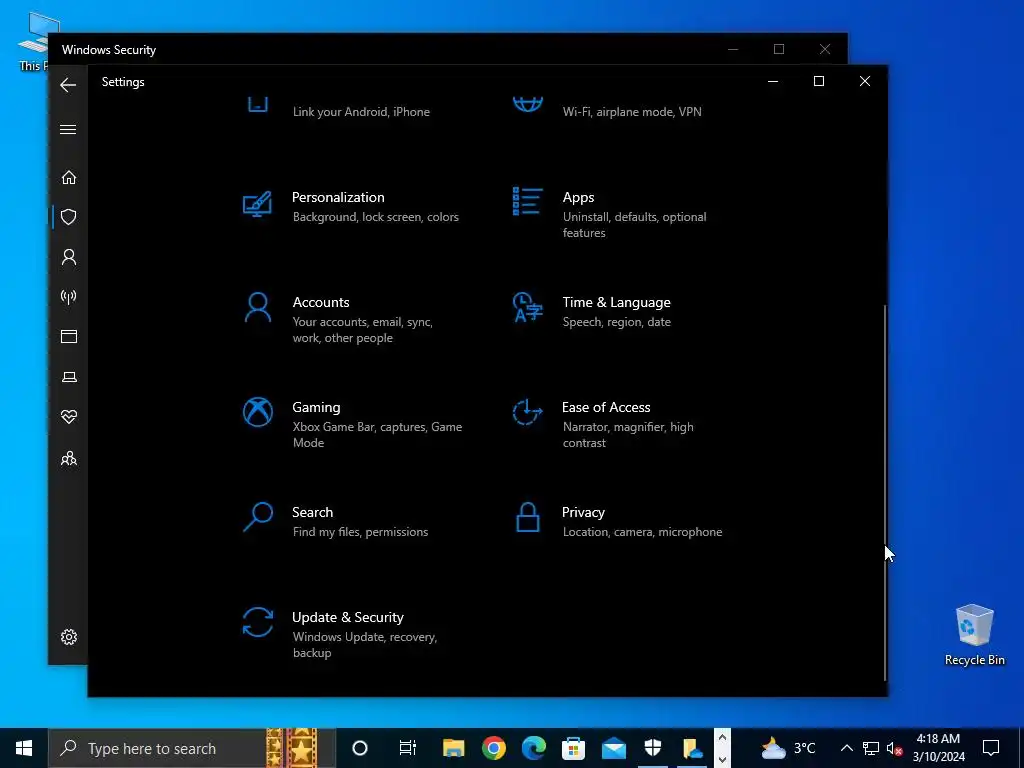This screenshot has width=1024, height=768.
Task: Open Task View on the taskbar
Action: (408, 748)
